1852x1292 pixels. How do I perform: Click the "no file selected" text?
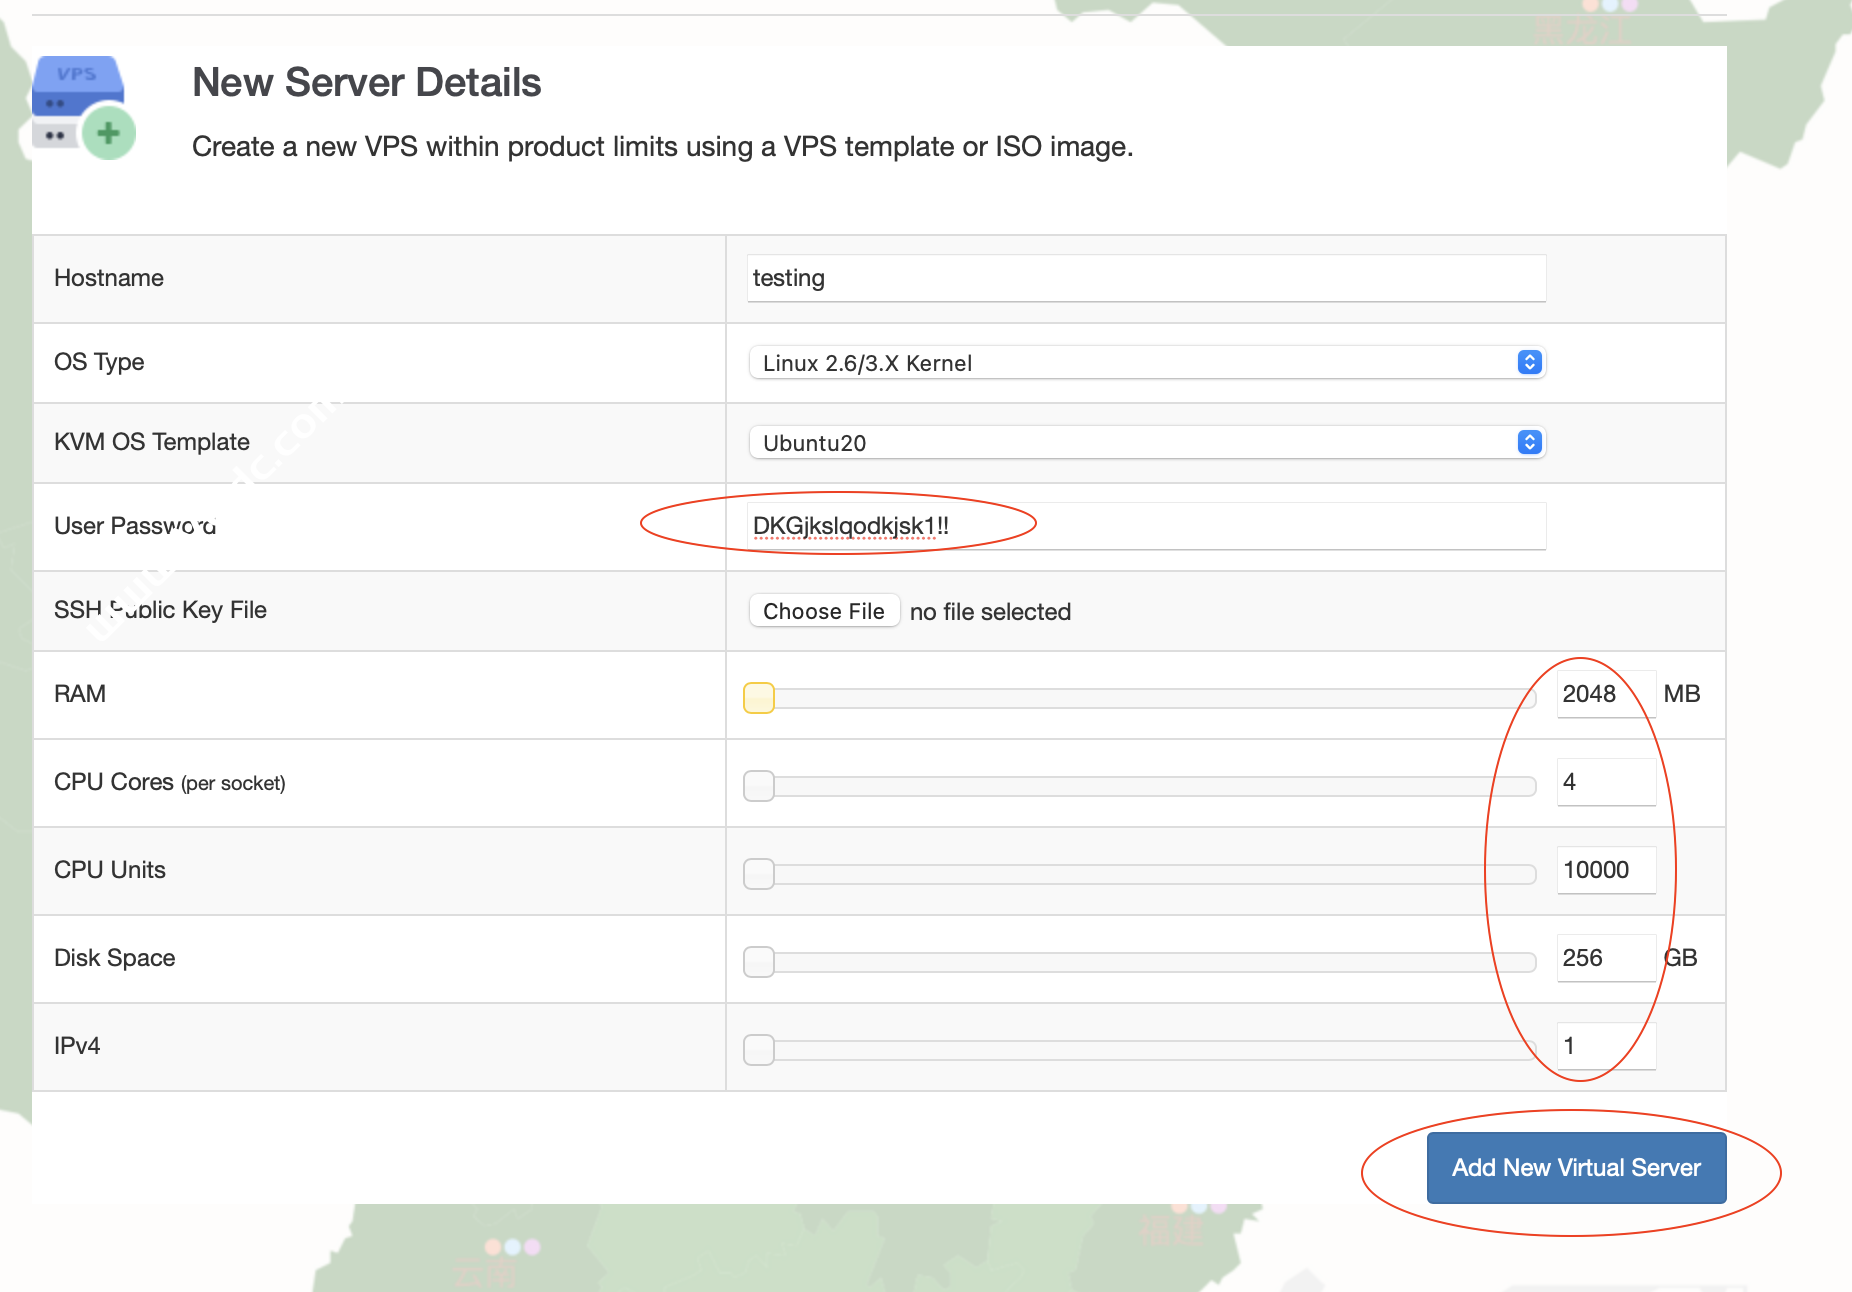click(x=990, y=612)
